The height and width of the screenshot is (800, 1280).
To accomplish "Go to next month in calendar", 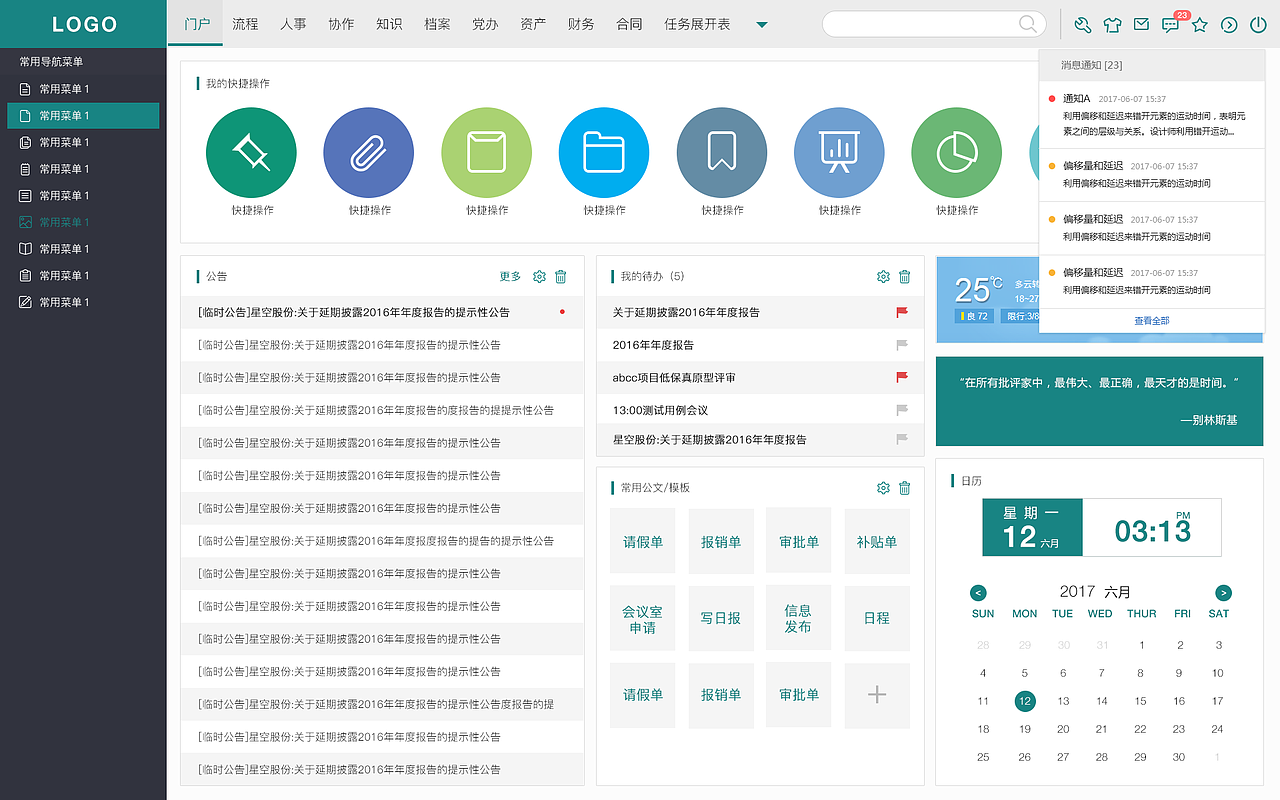I will click(1223, 593).
